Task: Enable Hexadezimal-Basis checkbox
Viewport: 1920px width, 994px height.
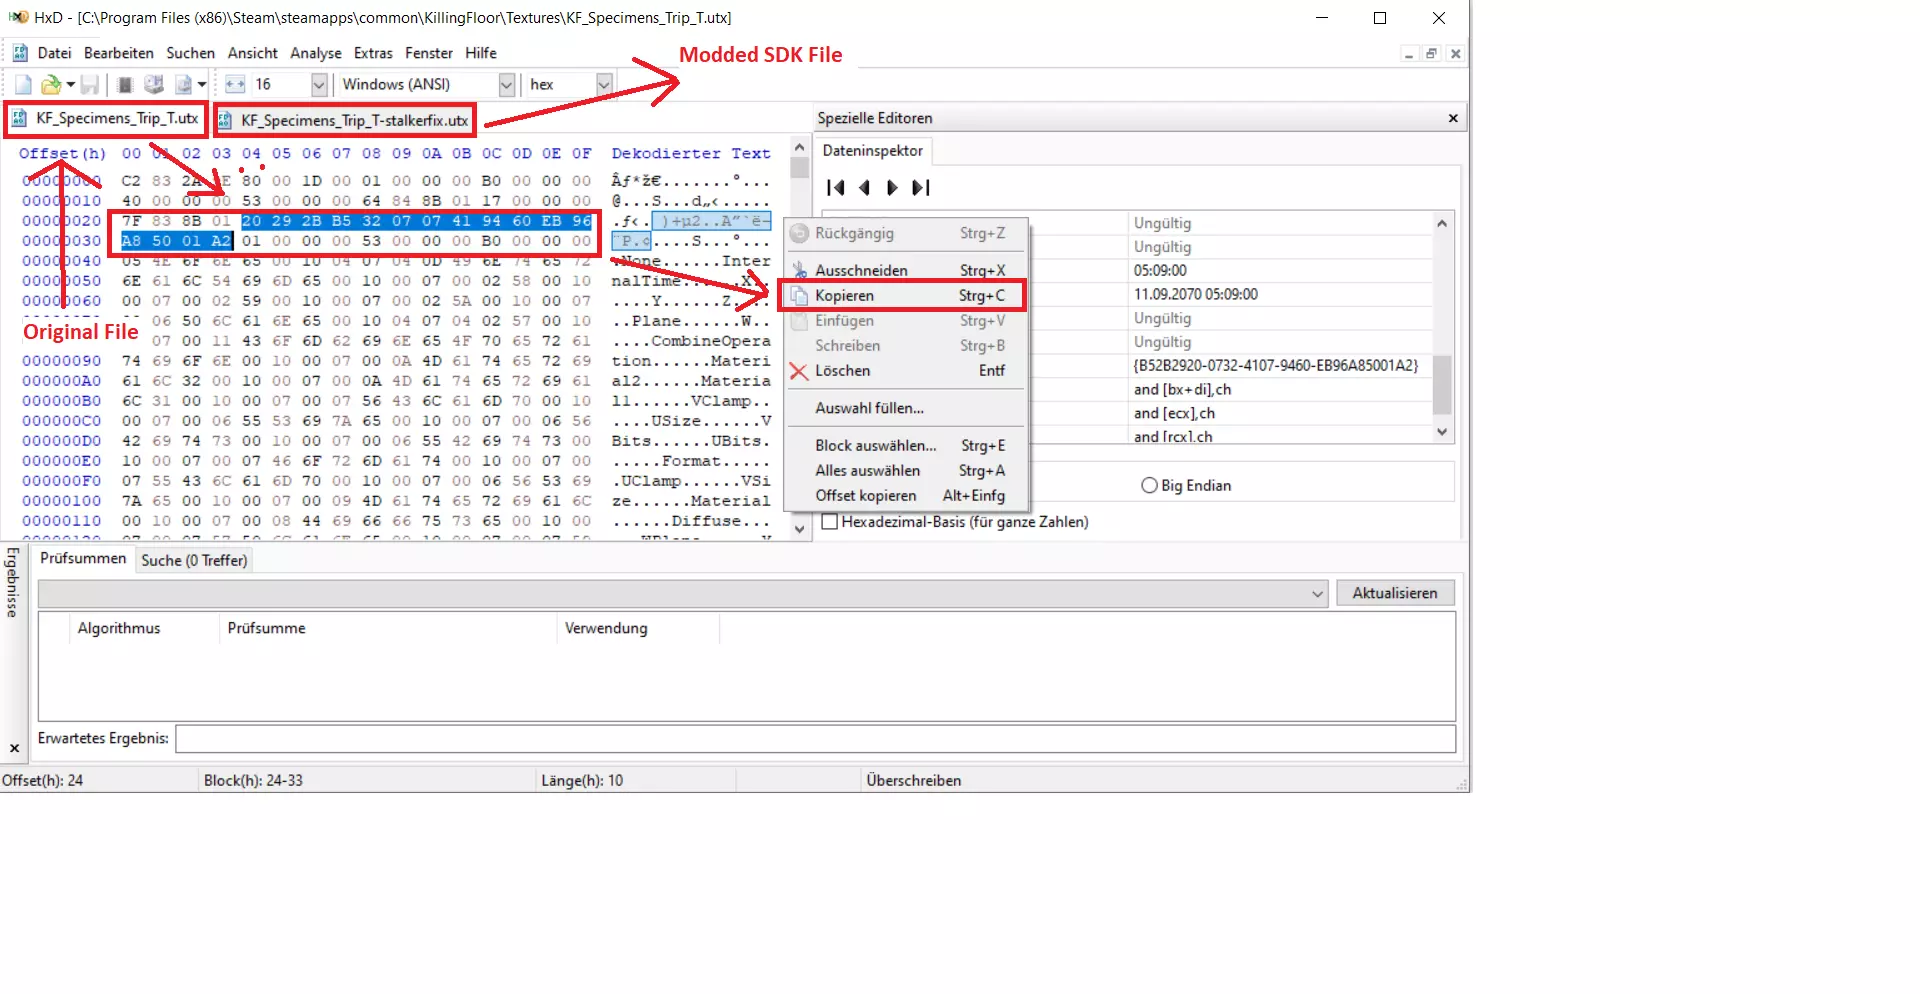Action: [x=829, y=522]
